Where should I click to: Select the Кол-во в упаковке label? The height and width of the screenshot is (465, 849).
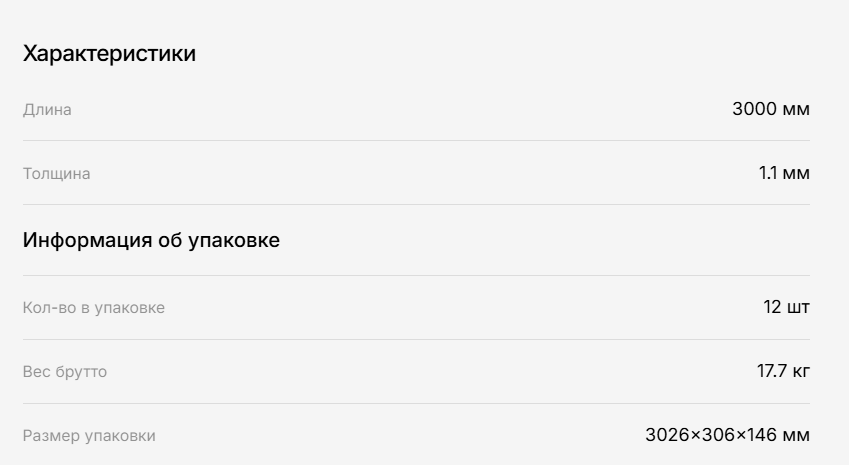point(94,307)
